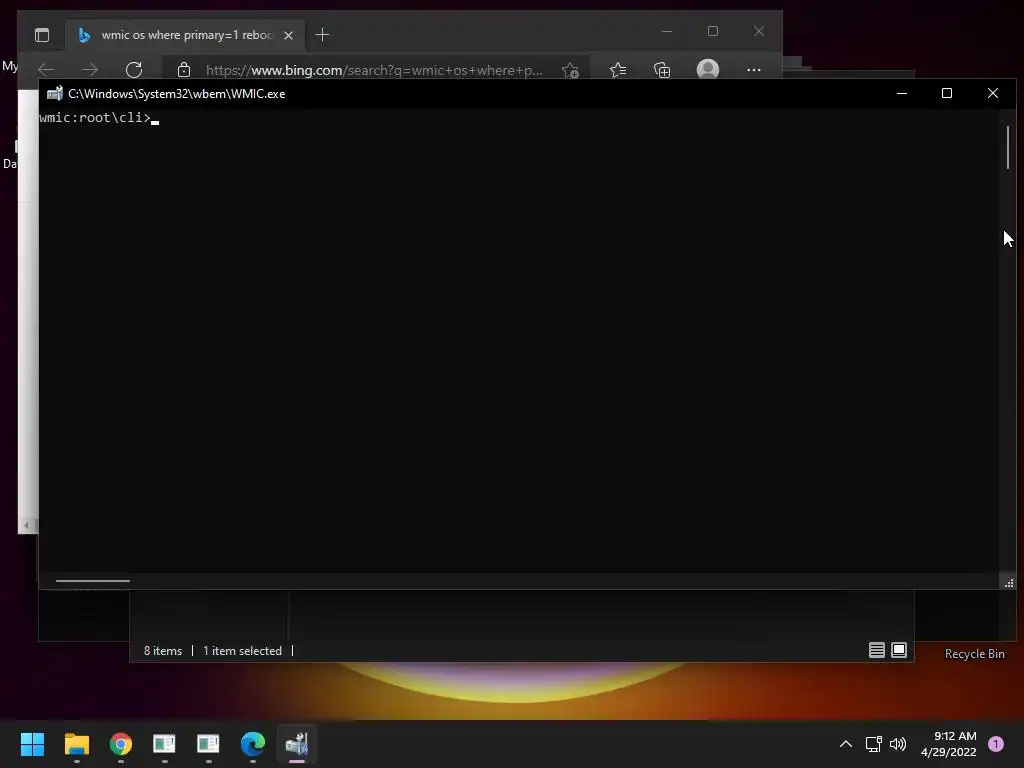Screen dimensions: 1024x768
Task: Minimize the WMIC.exe console window
Action: [902, 93]
